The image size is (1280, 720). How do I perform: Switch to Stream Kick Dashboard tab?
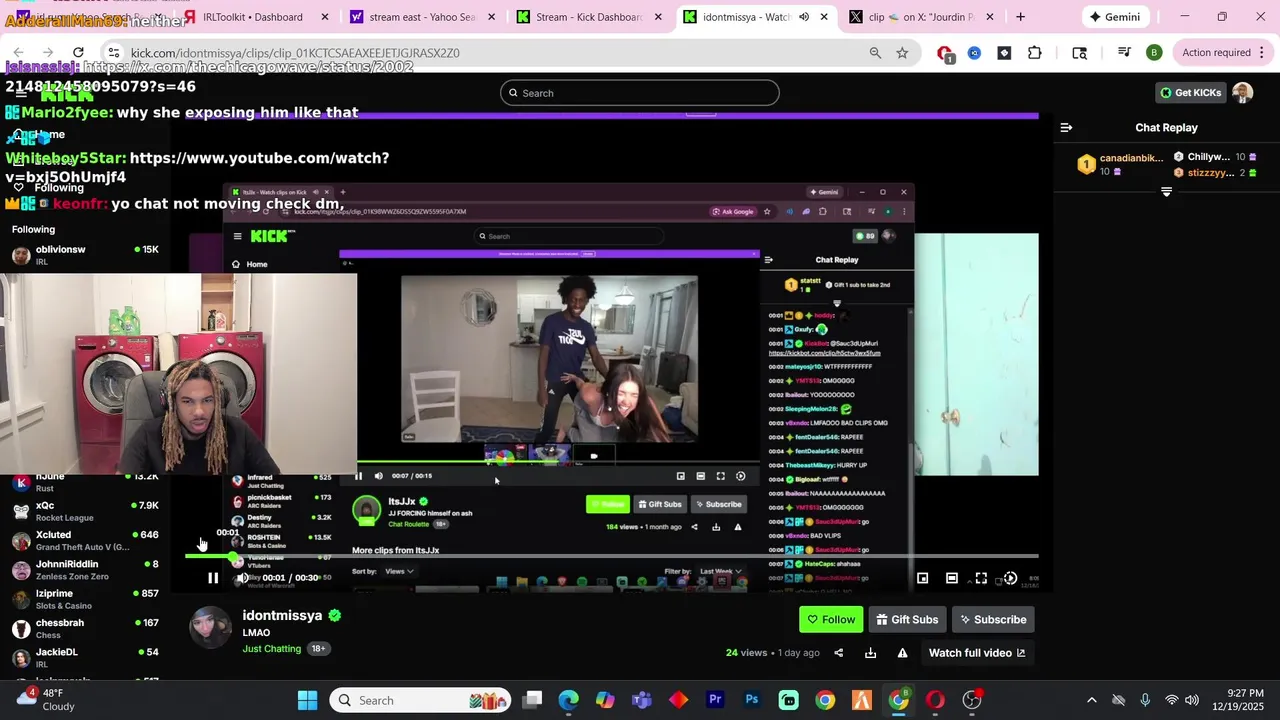[588, 17]
